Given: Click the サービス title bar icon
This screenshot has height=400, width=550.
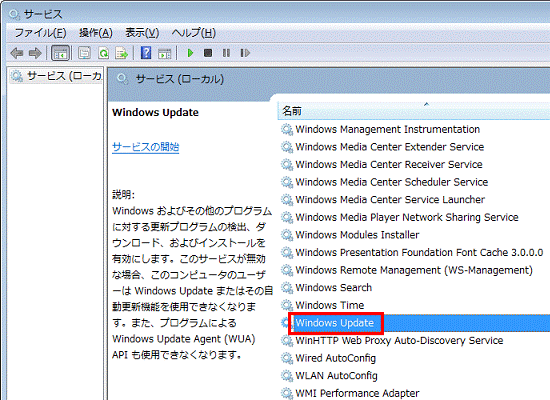Looking at the screenshot, I should coord(14,14).
